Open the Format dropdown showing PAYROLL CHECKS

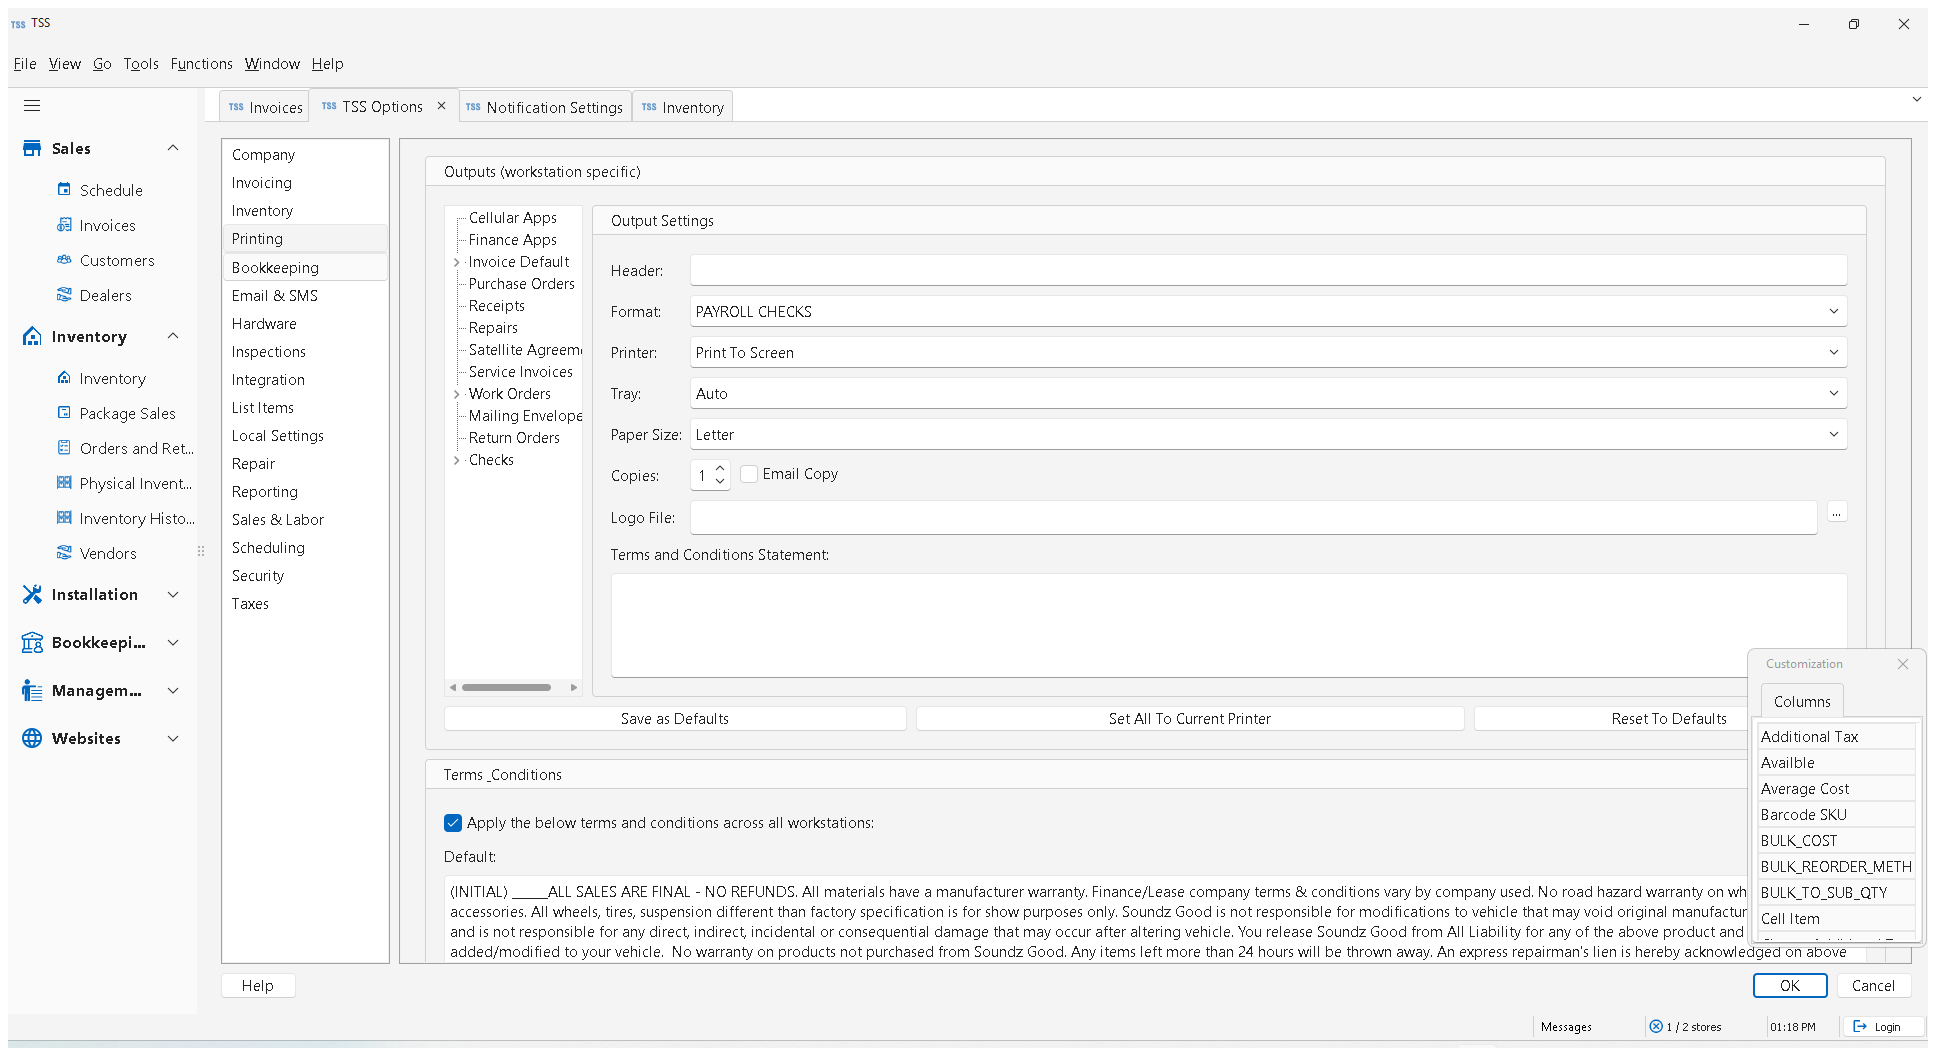[x=1268, y=312]
